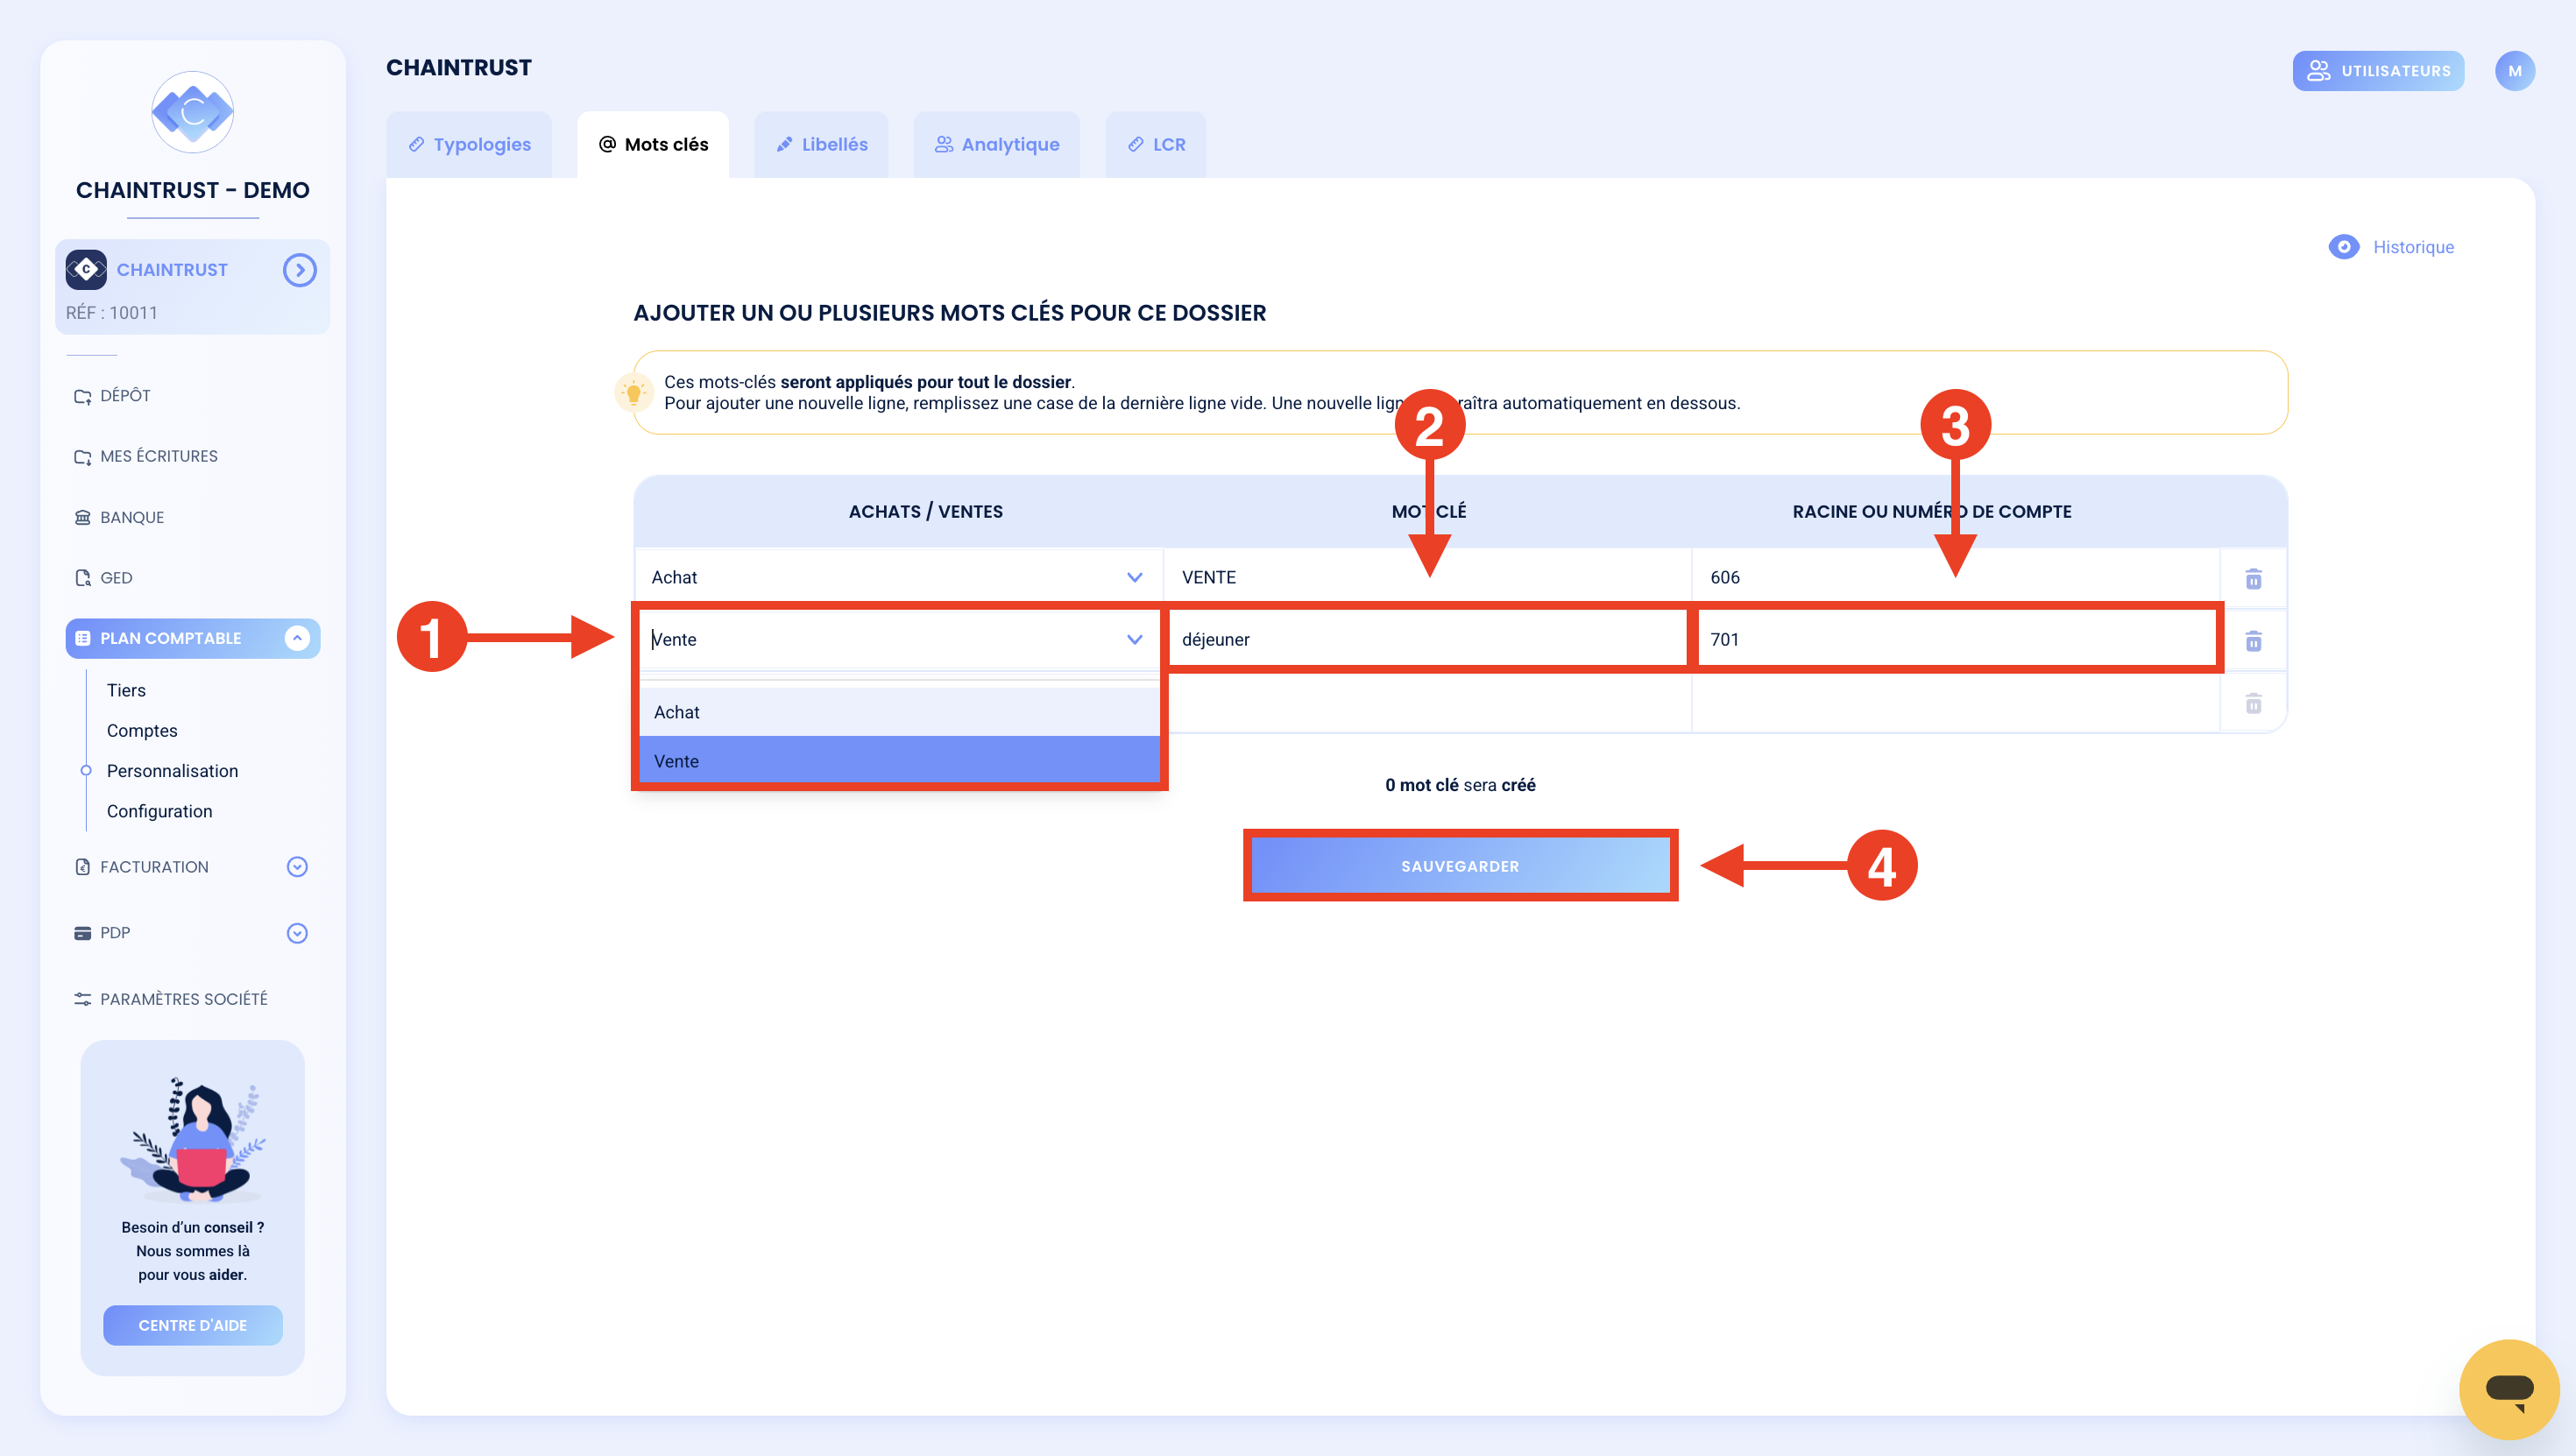Click the déjeuner keyword field
The image size is (2576, 1456).
pyautogui.click(x=1427, y=639)
